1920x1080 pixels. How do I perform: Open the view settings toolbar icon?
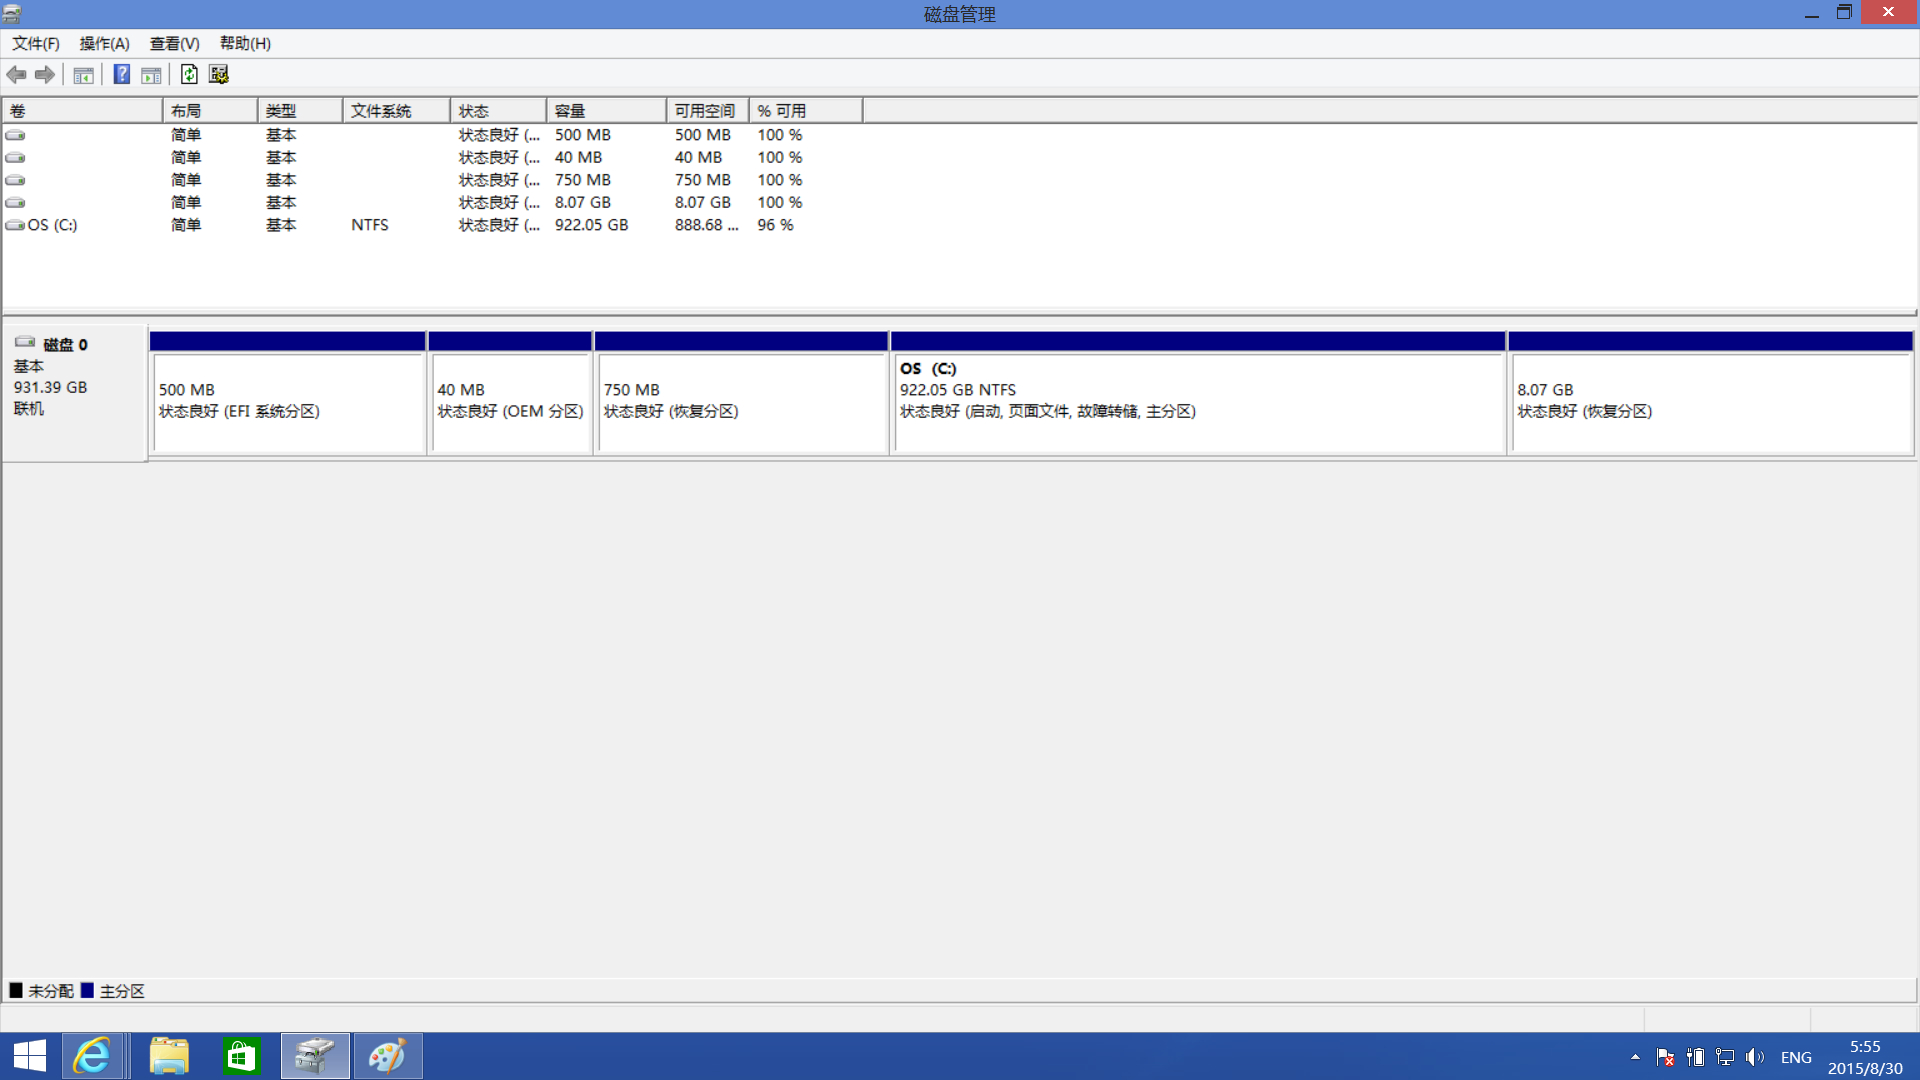pyautogui.click(x=219, y=75)
